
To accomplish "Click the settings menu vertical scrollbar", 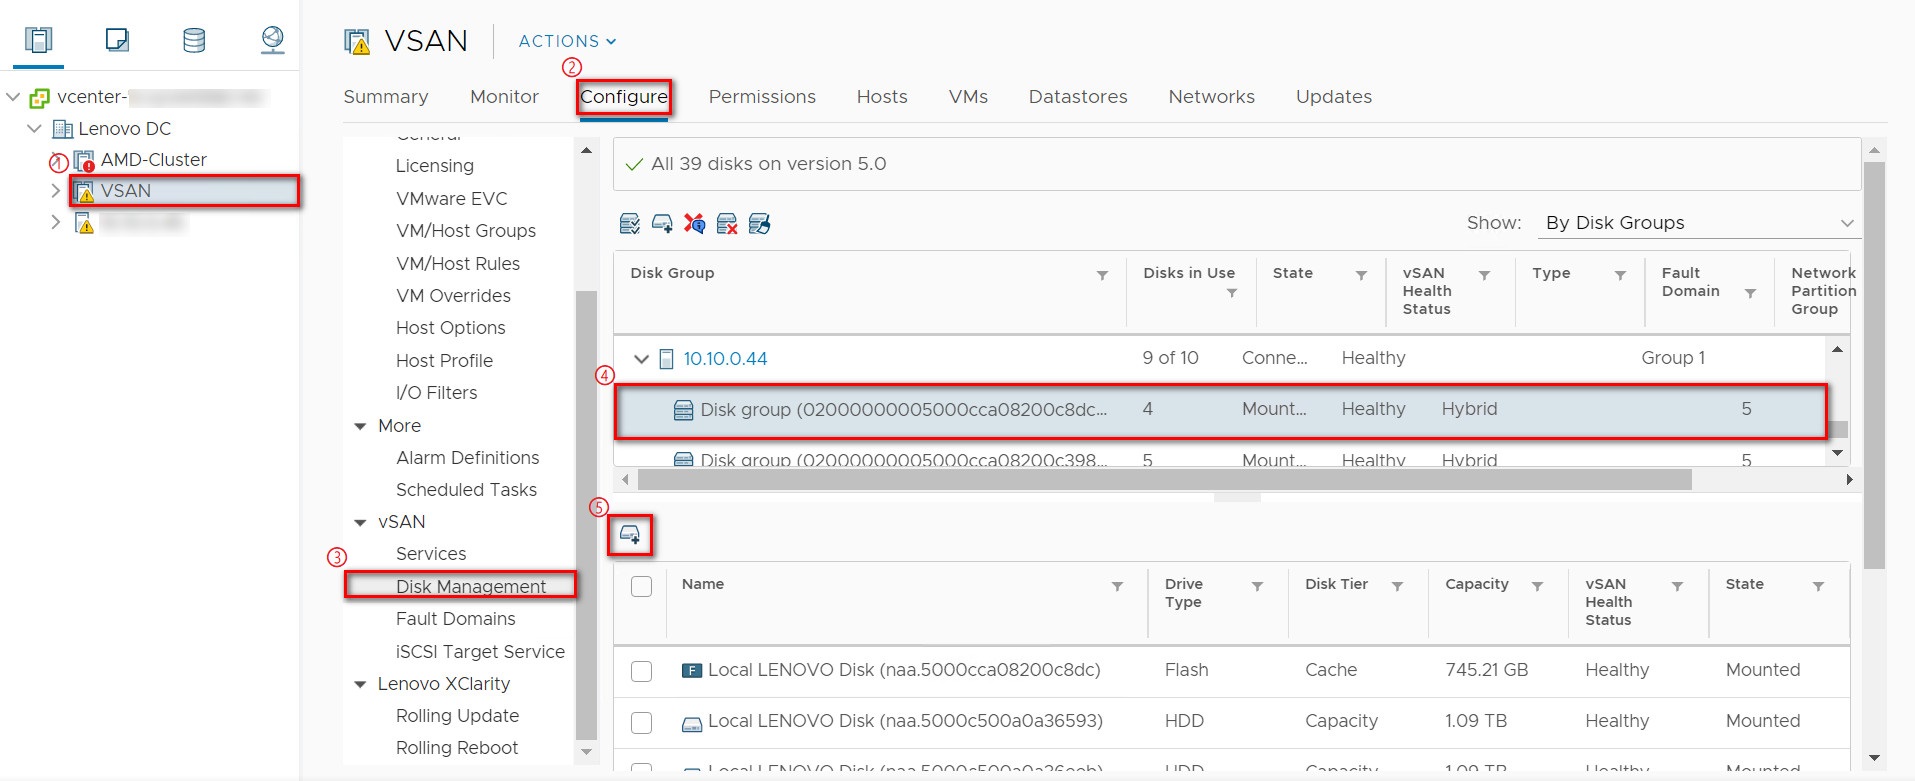I will tap(587, 515).
